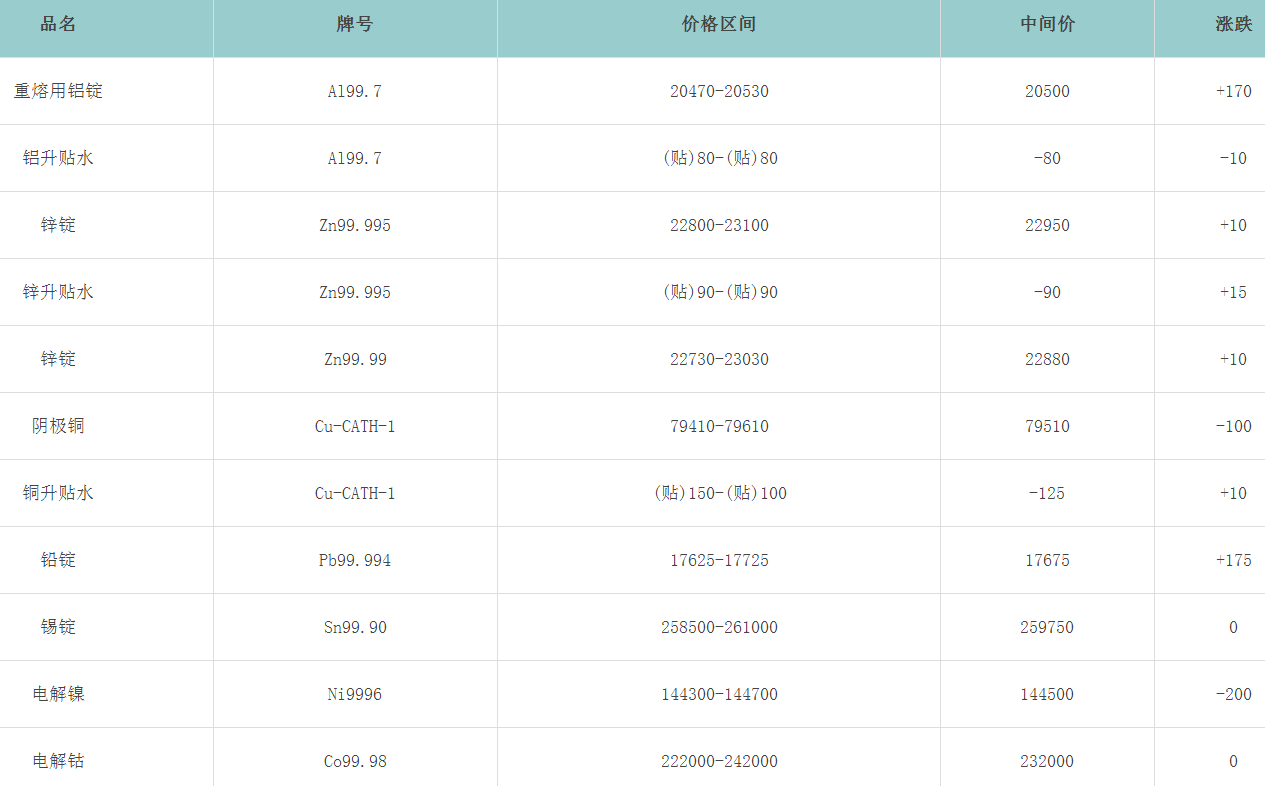
Task: Click the Ni9996 grade cell
Action: click(355, 694)
